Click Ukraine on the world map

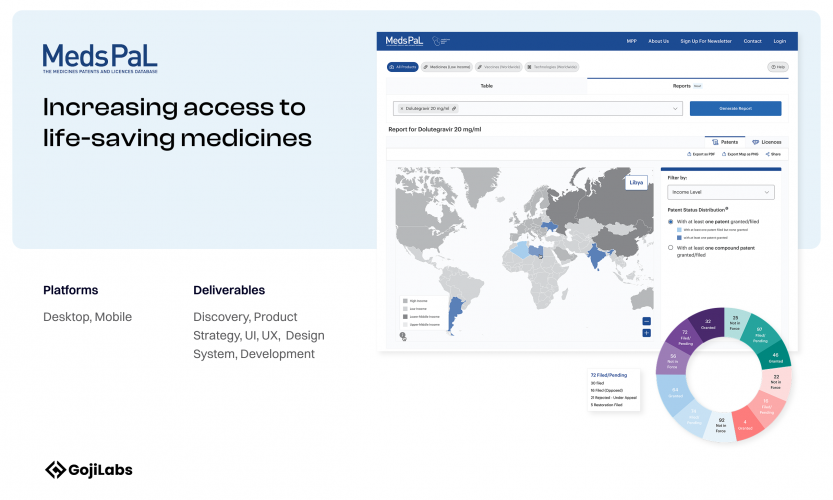(550, 227)
